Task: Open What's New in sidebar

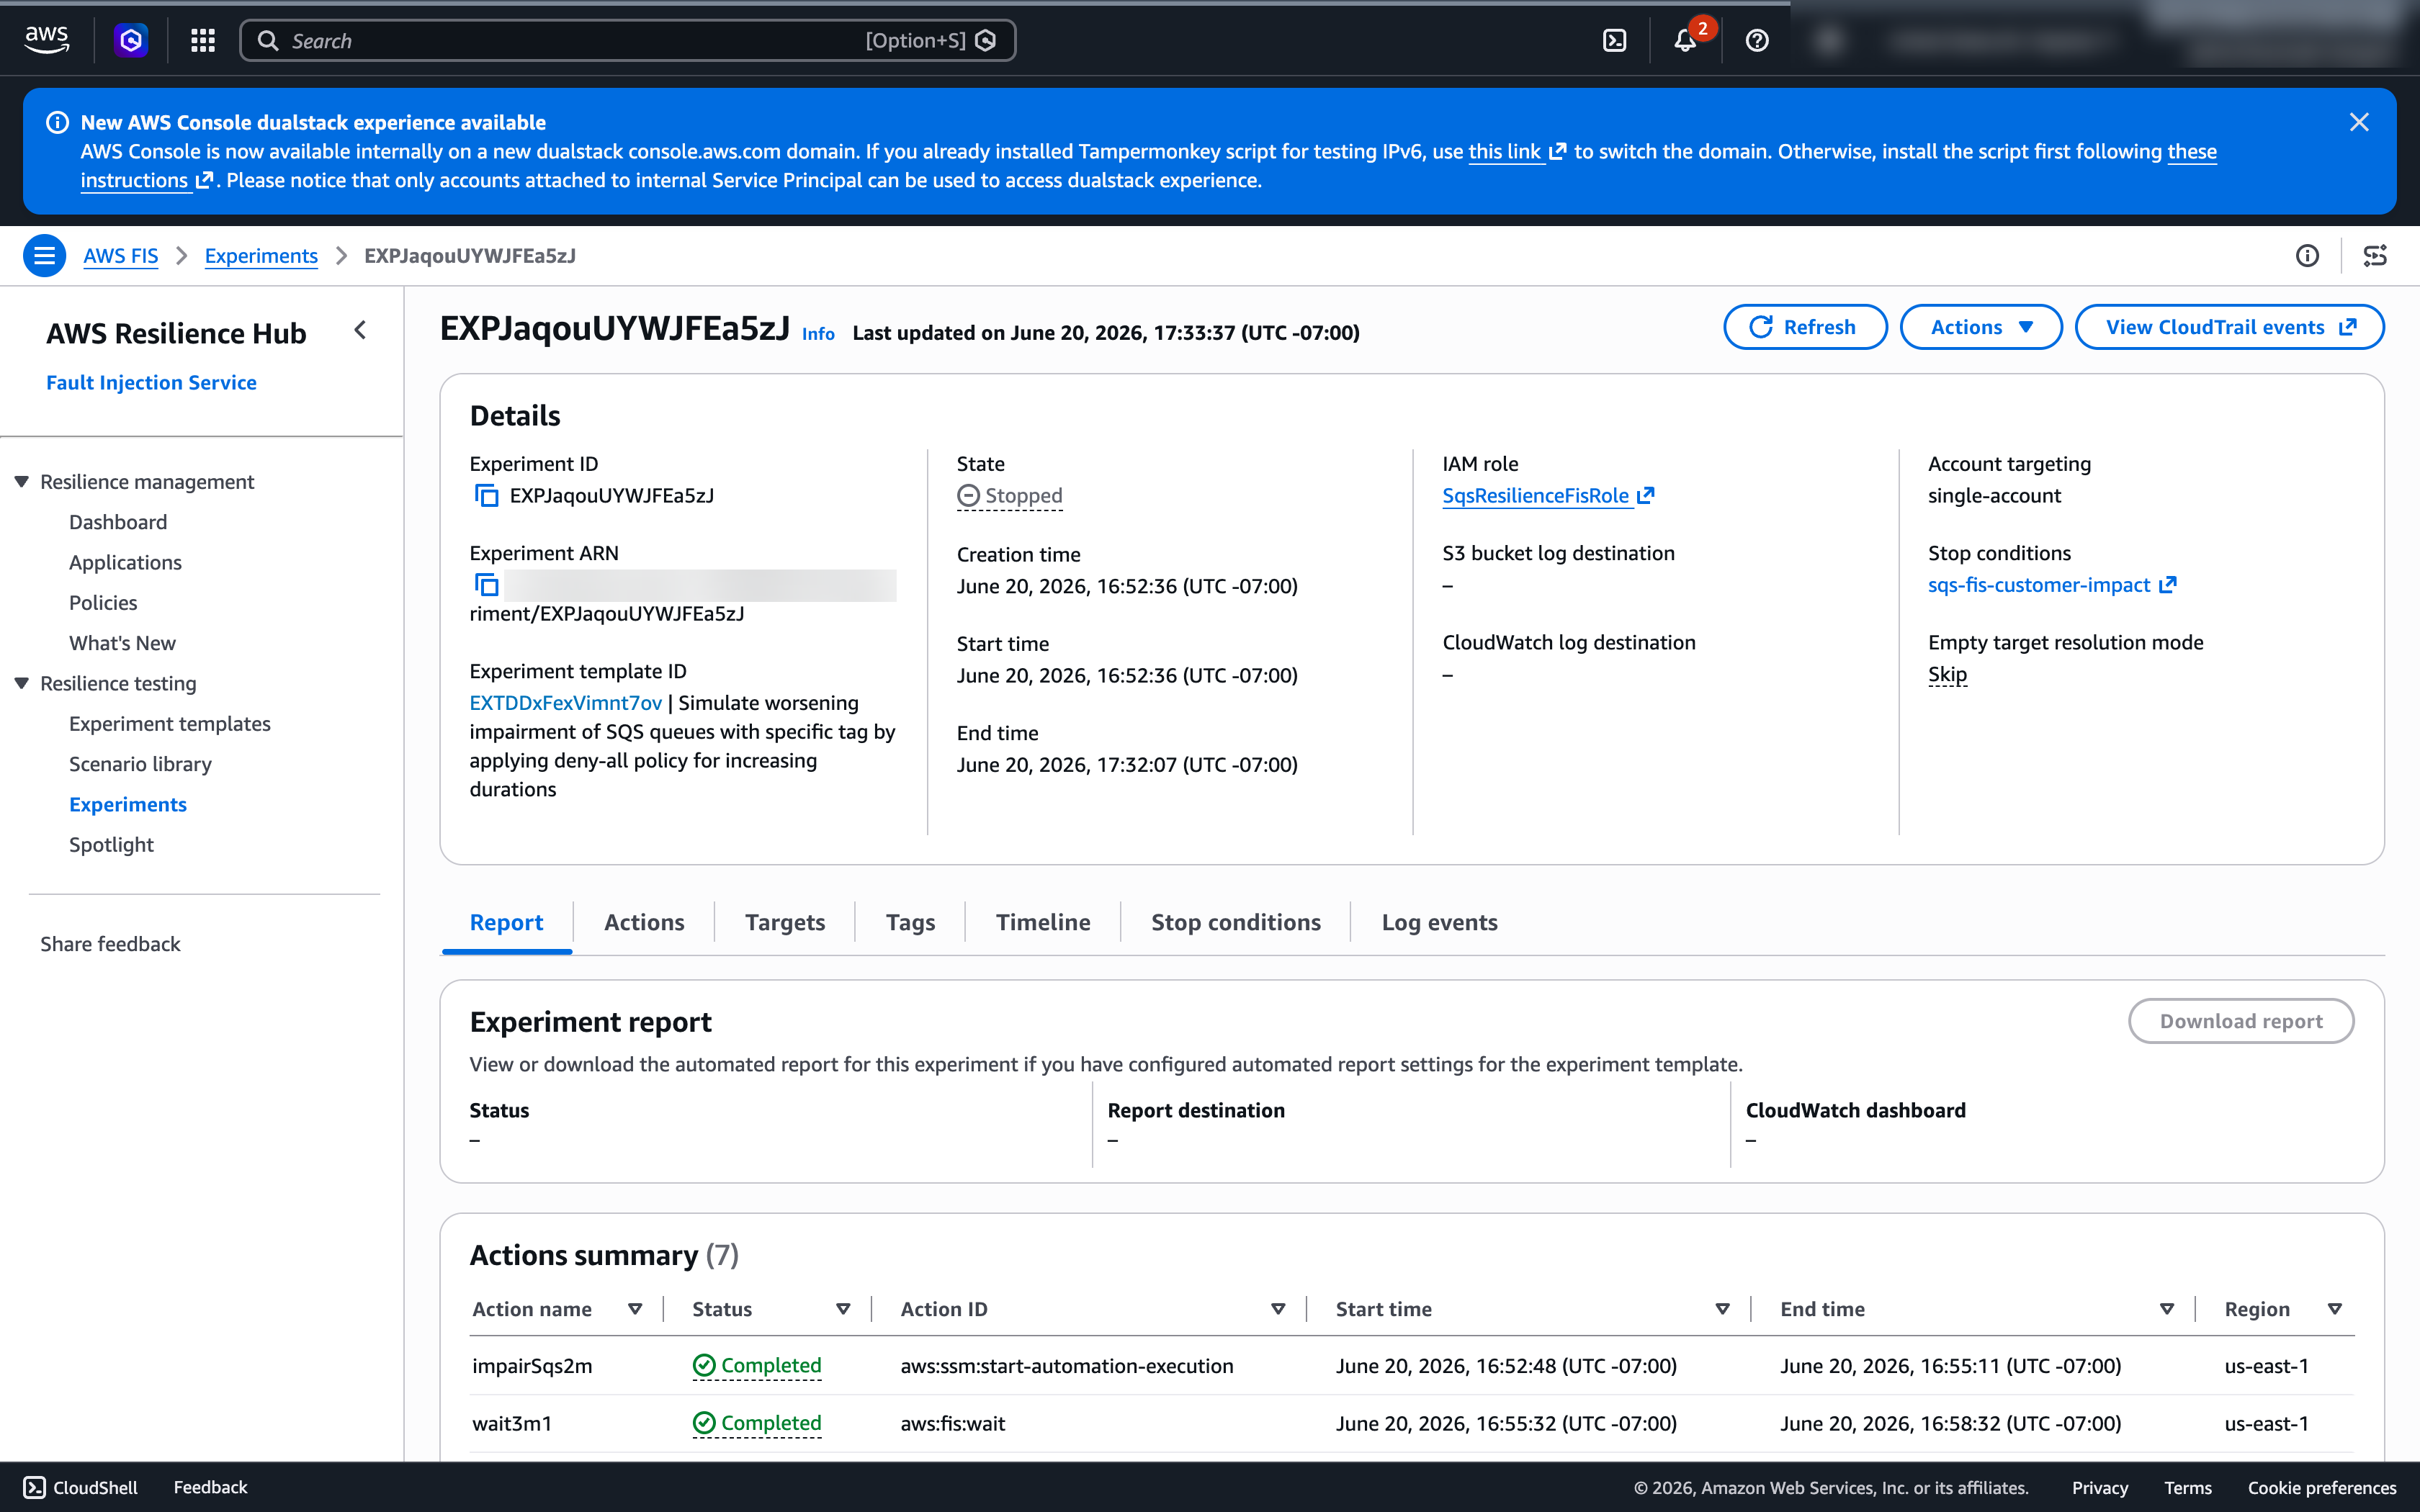Action: click(122, 643)
